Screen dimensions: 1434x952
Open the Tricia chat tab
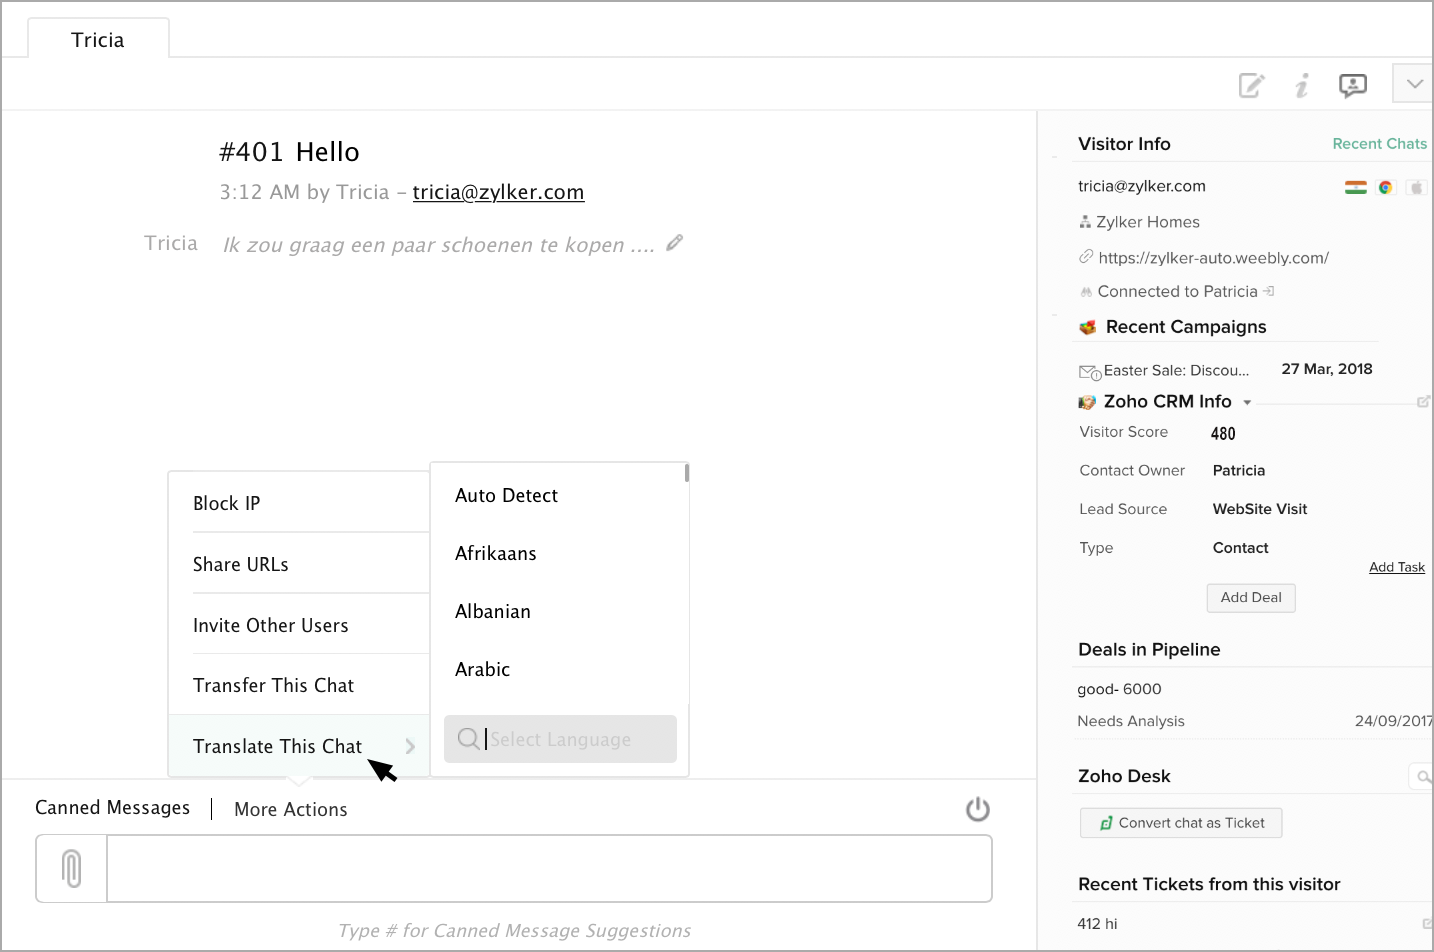pyautogui.click(x=98, y=40)
